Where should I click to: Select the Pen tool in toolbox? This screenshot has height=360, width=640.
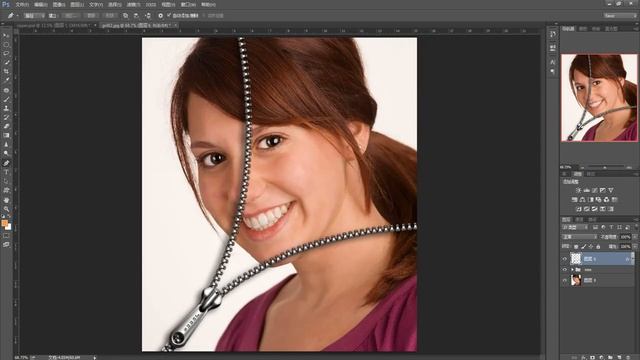coord(6,163)
